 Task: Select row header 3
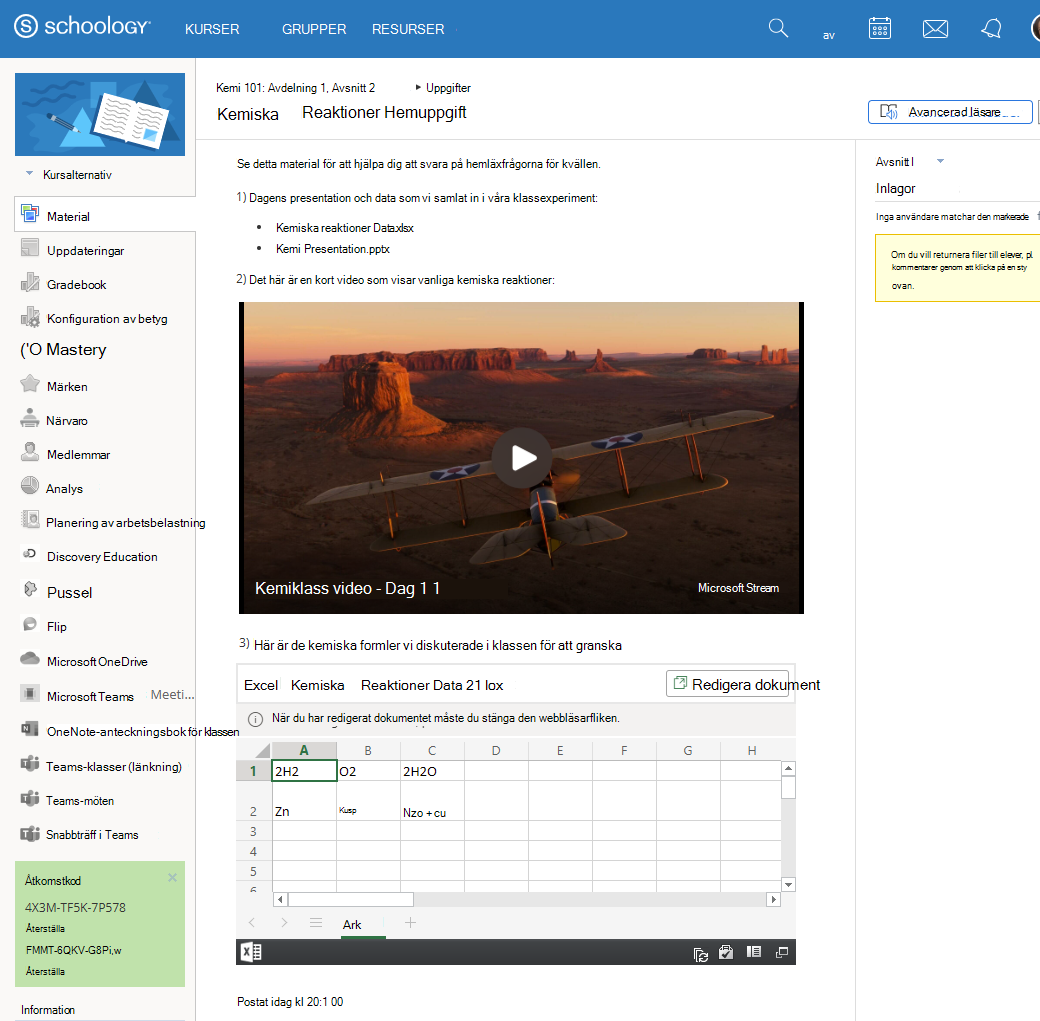pyautogui.click(x=253, y=831)
